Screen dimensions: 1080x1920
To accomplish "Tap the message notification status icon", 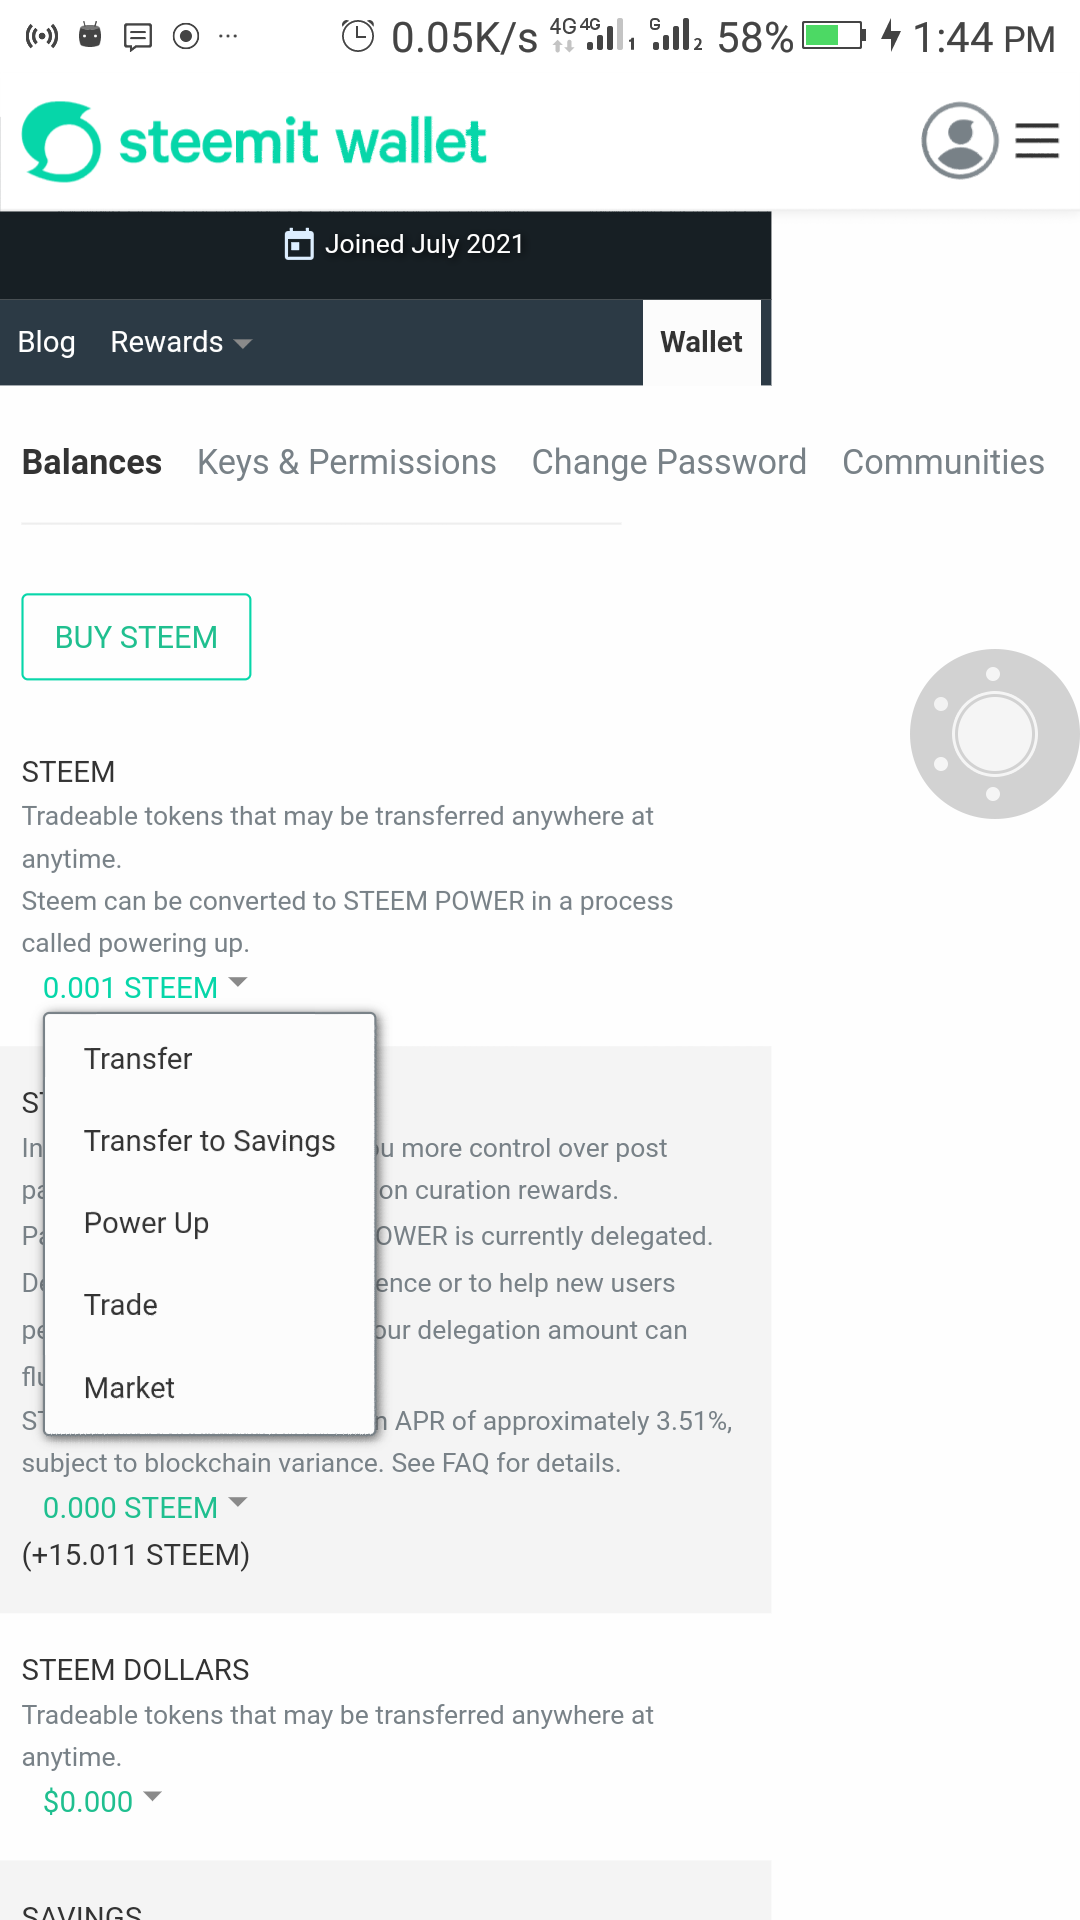I will [x=137, y=37].
